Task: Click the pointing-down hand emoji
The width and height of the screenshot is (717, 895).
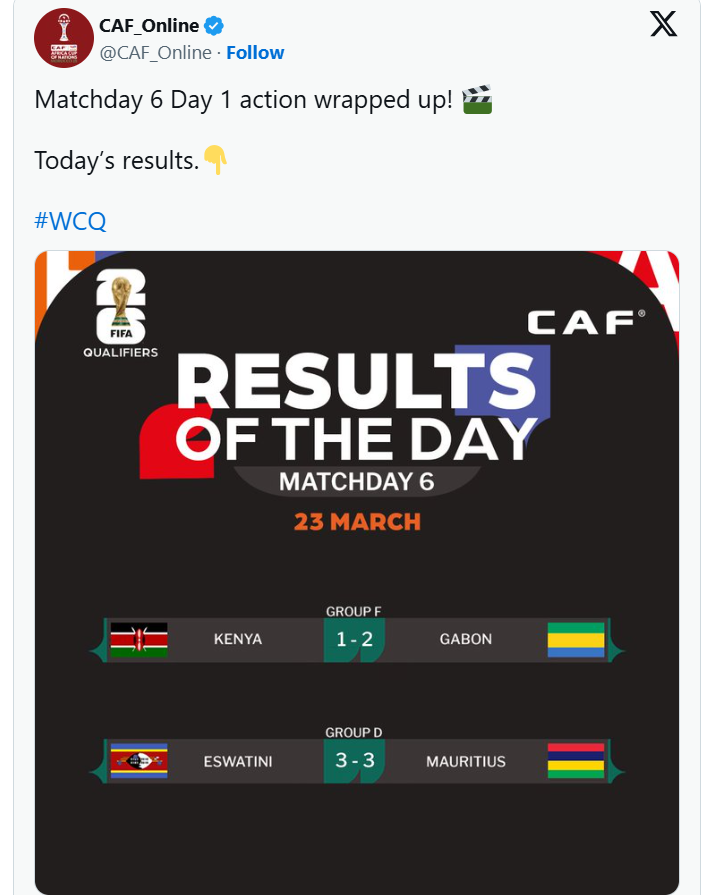Action: (216, 160)
